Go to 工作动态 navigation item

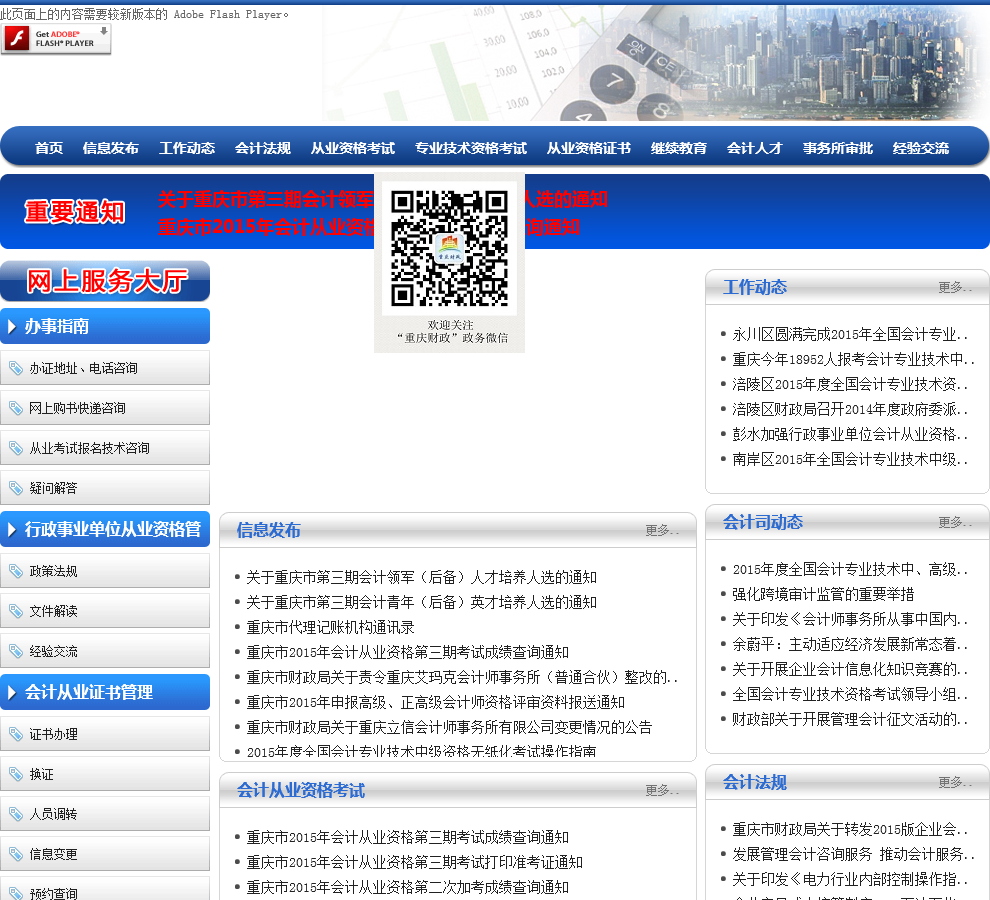[187, 148]
